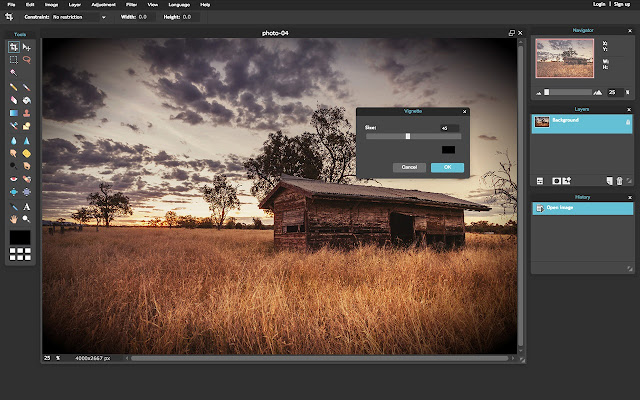
Task: Click the Vignette size slider handle
Action: click(407, 136)
